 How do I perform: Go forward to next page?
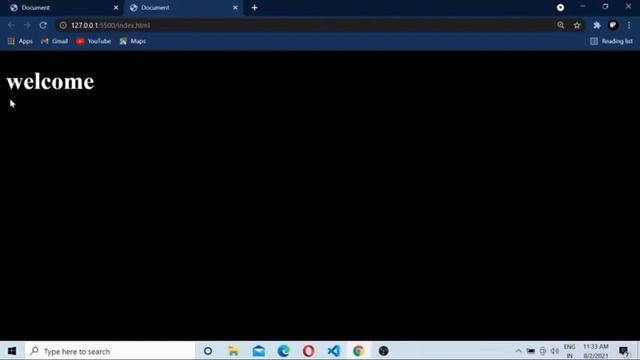click(x=27, y=25)
